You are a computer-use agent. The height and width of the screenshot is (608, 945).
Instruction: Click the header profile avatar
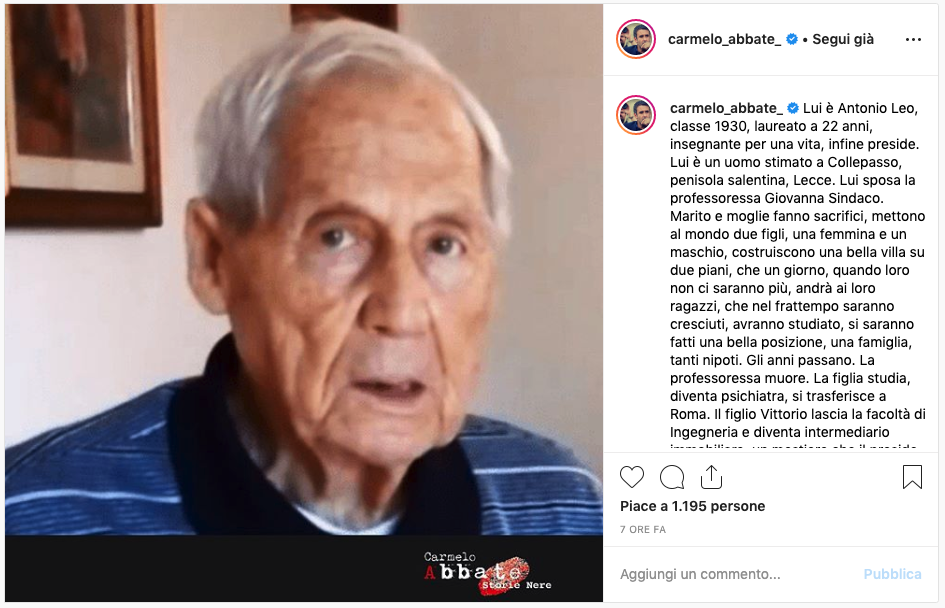click(636, 39)
